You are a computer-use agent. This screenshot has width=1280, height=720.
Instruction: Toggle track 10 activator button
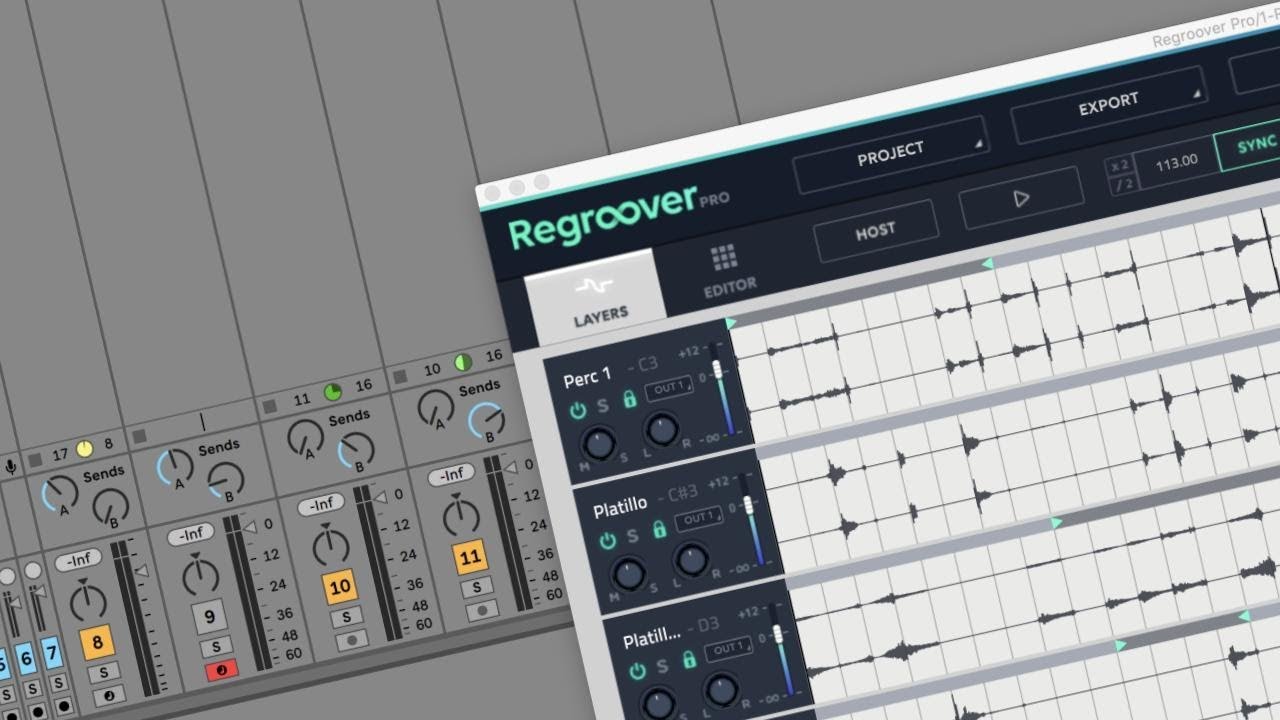click(339, 587)
